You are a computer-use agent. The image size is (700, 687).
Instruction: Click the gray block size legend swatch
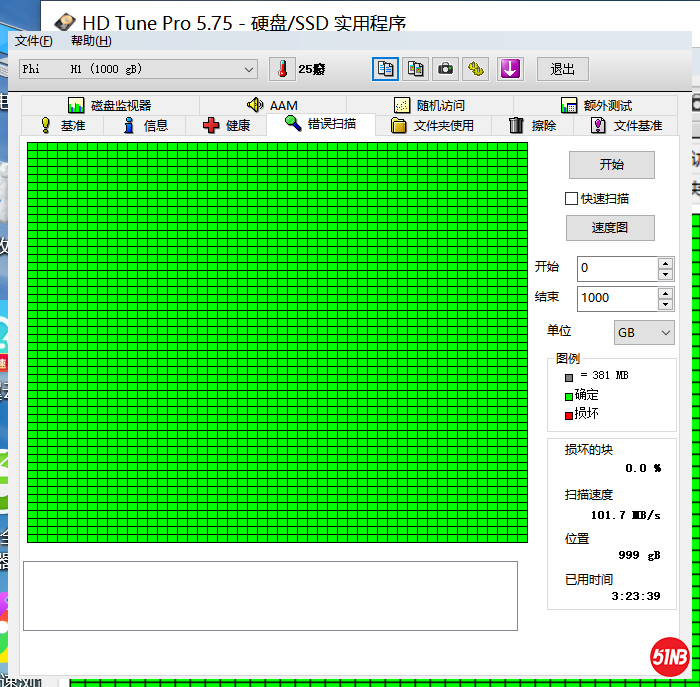coord(569,378)
